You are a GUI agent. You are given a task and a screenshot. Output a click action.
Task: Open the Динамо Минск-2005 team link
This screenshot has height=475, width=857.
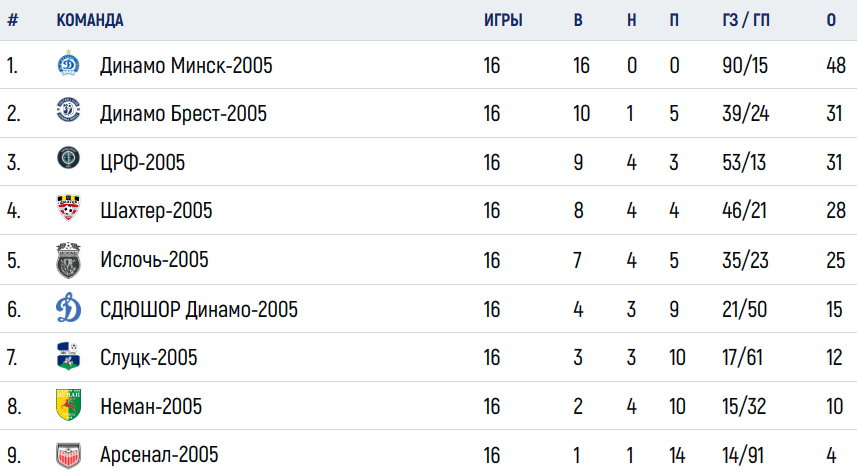[186, 66]
